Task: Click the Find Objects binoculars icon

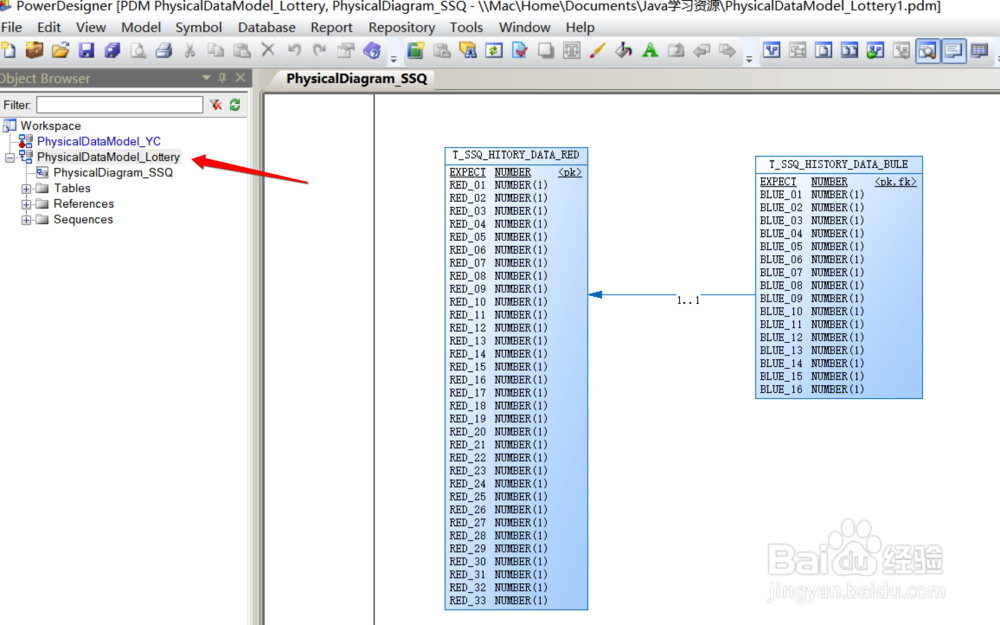Action: 468,50
